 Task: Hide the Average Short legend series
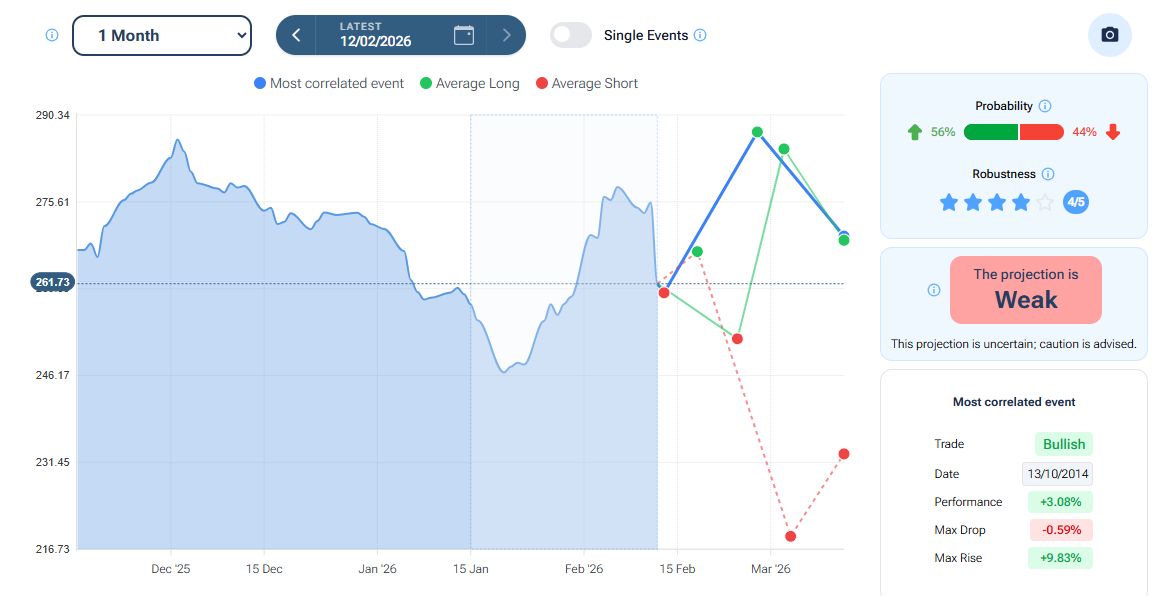[587, 84]
